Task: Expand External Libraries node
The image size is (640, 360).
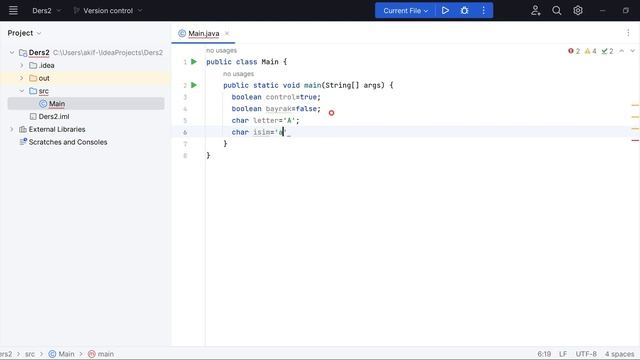Action: click(x=12, y=129)
